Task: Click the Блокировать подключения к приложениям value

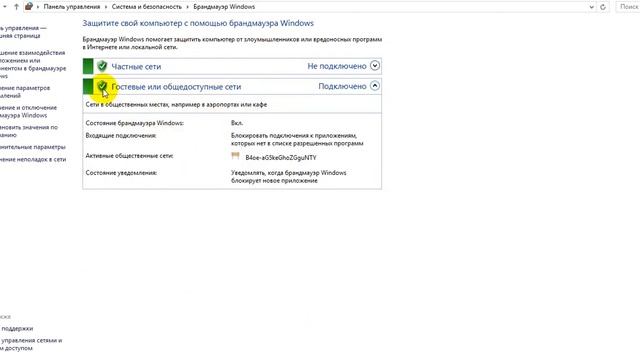Action: click(x=297, y=140)
